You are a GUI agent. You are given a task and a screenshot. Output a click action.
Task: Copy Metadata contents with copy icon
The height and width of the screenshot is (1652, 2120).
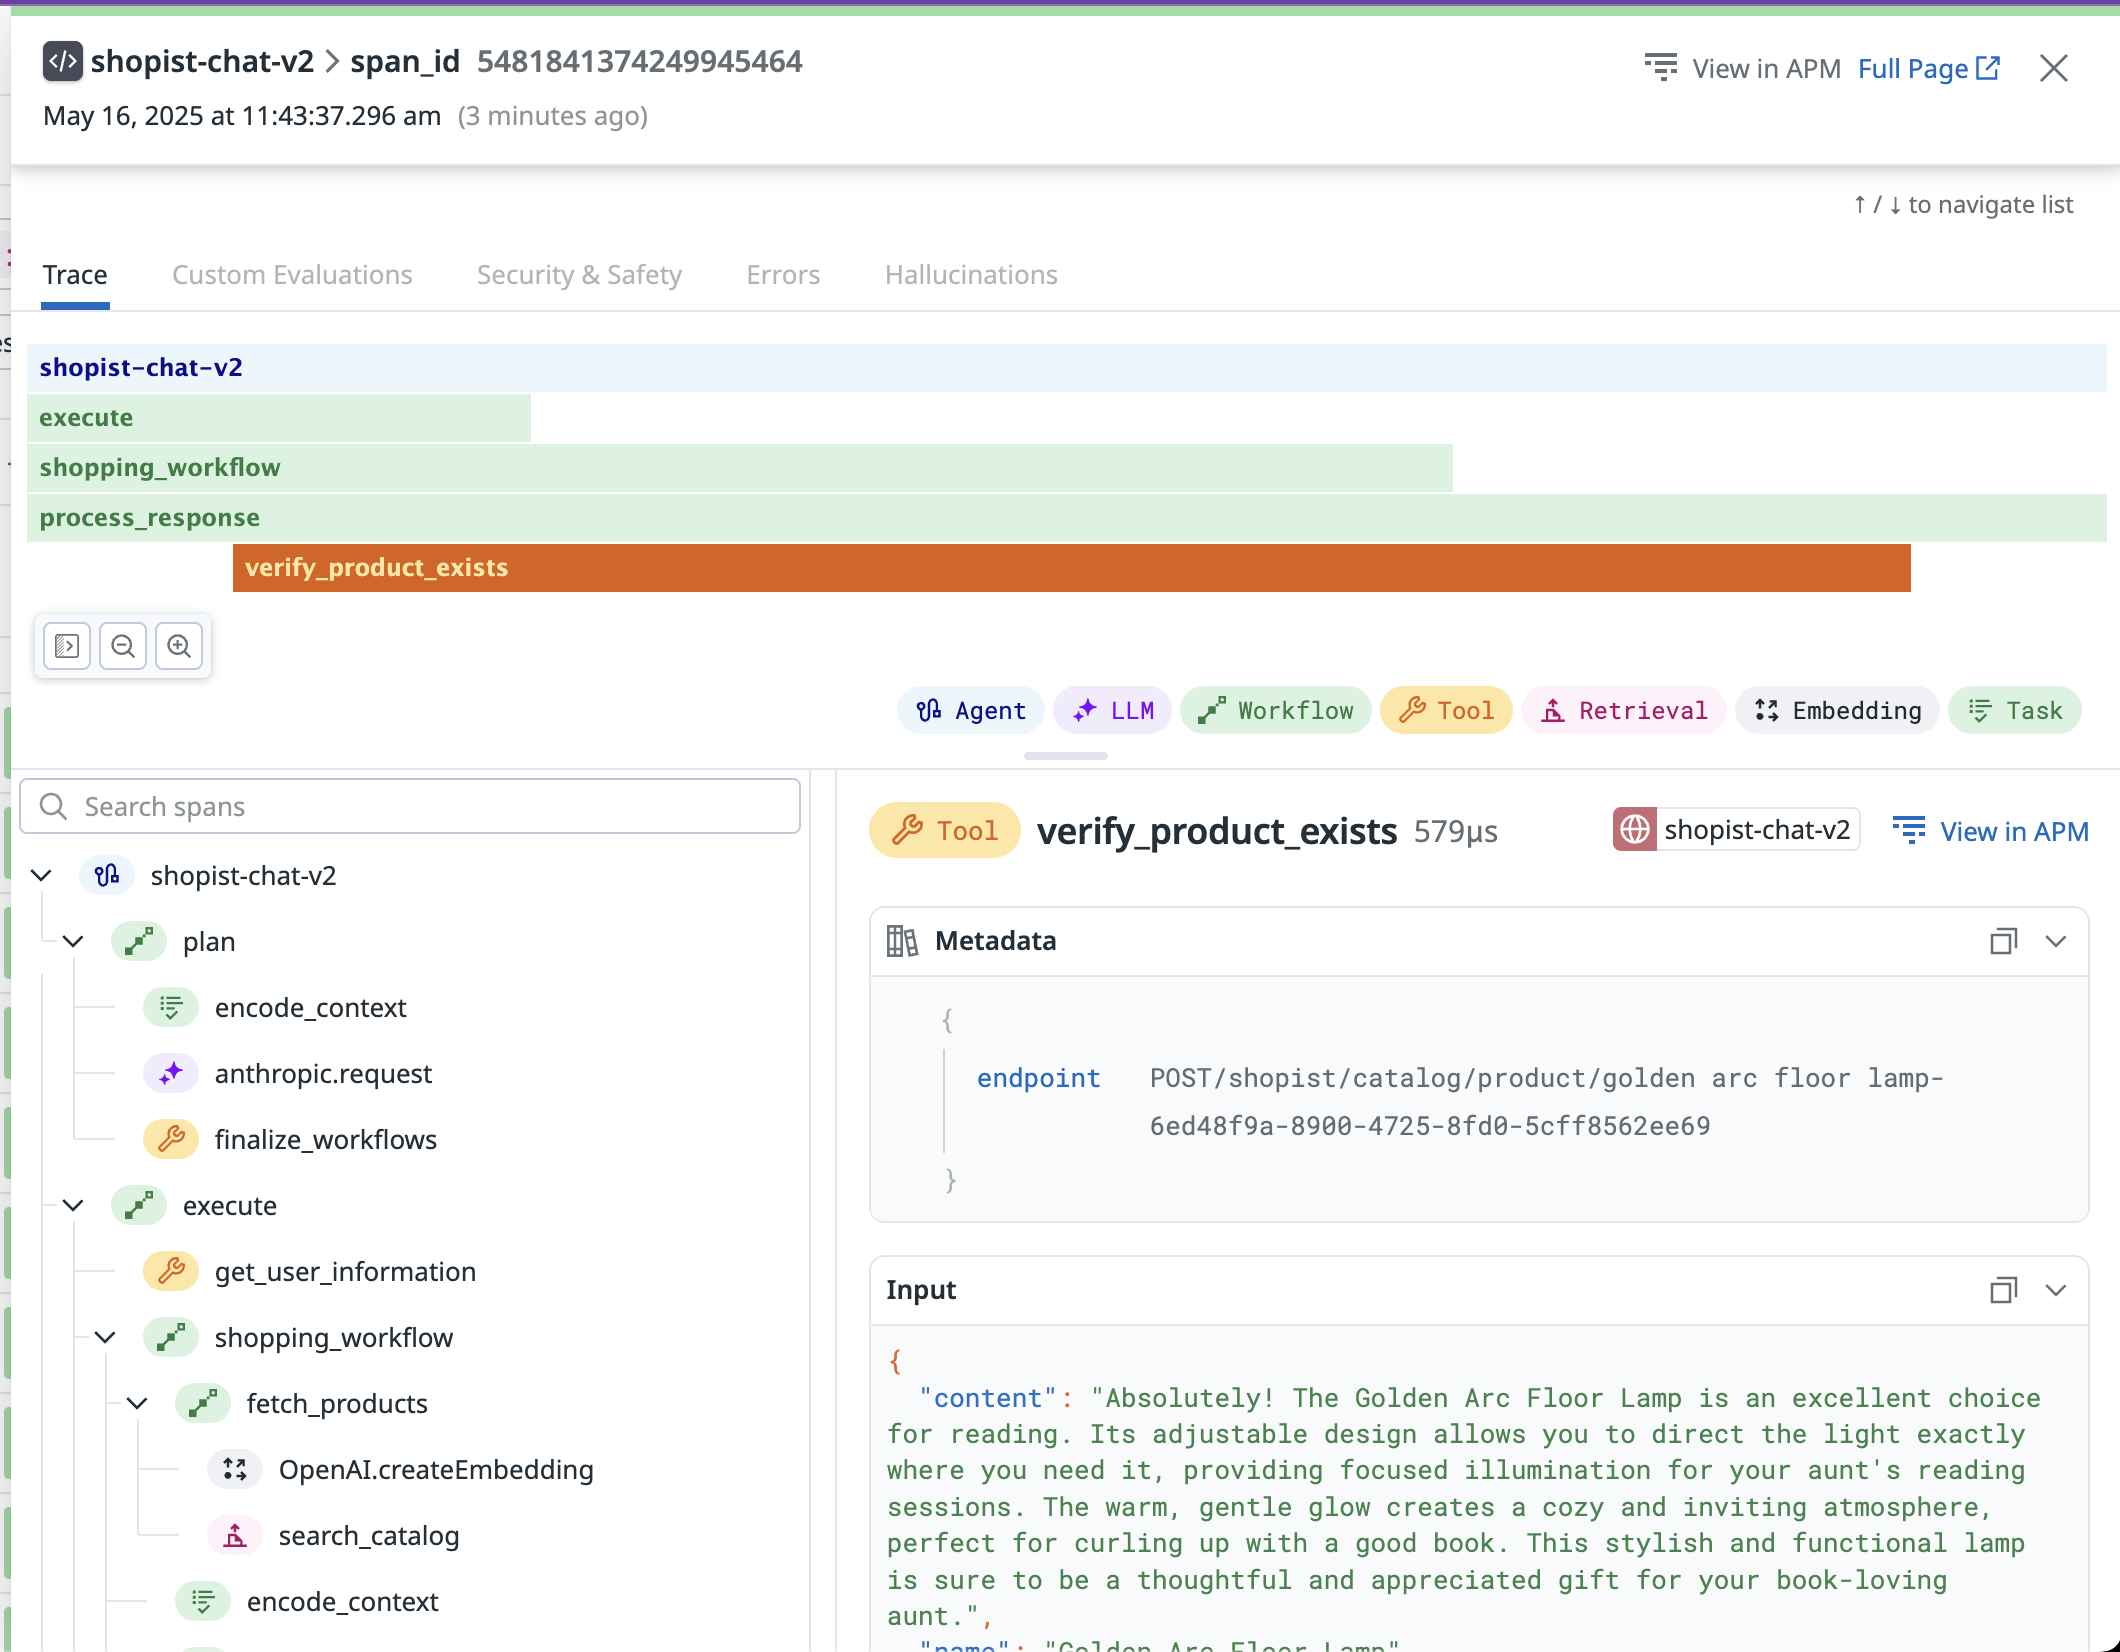click(x=2003, y=941)
